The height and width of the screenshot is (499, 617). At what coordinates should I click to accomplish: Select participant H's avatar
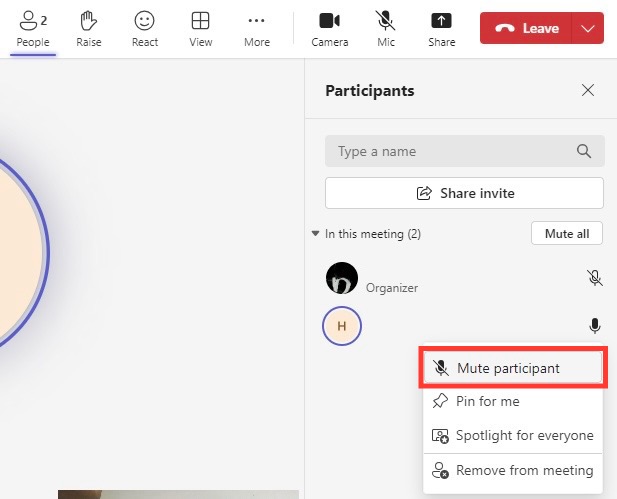[342, 326]
